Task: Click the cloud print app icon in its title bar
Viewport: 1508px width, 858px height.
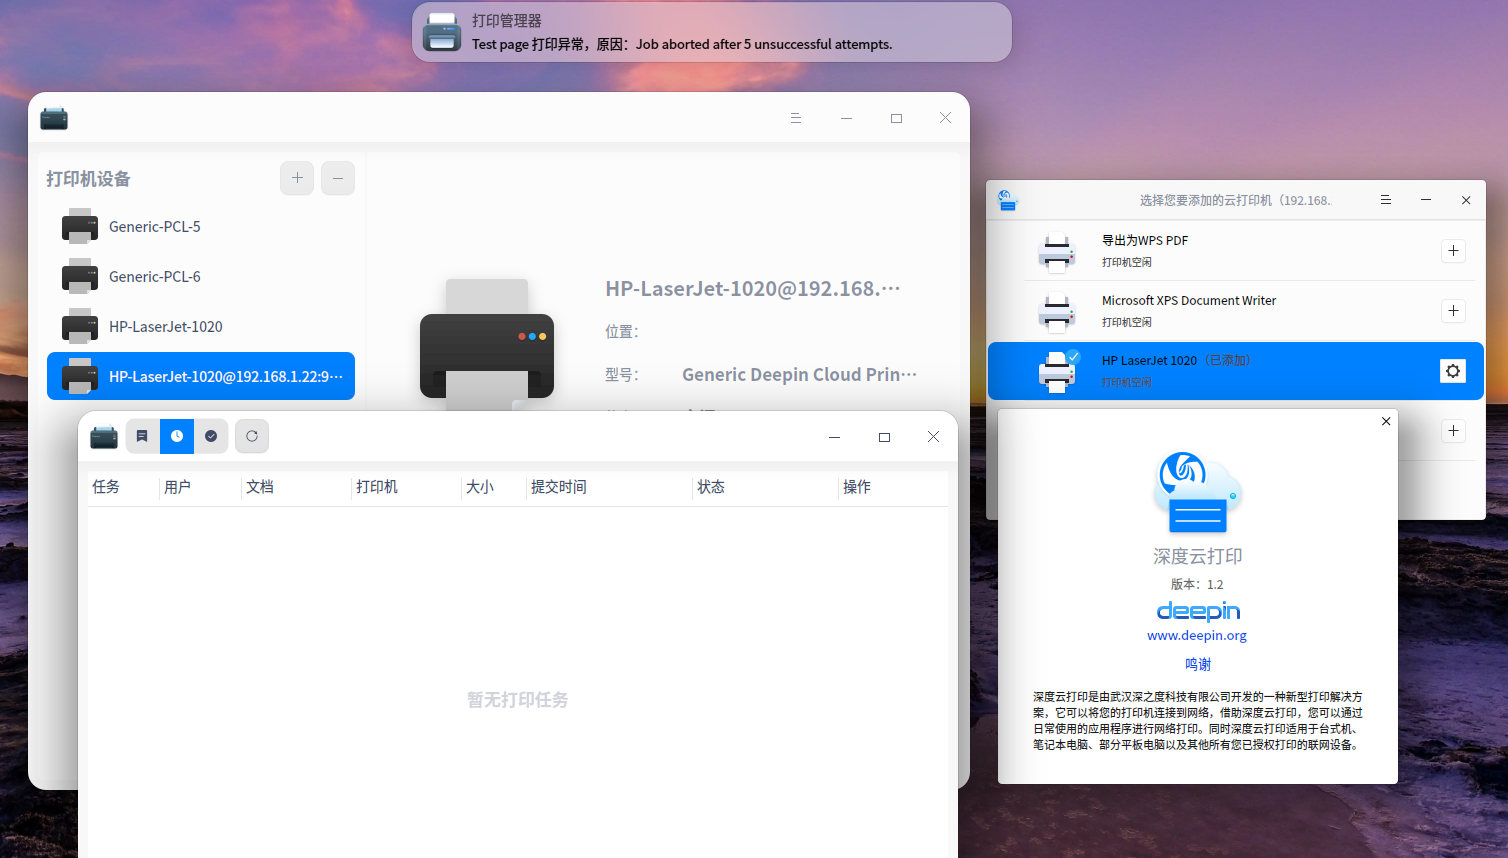Action: 1007,201
